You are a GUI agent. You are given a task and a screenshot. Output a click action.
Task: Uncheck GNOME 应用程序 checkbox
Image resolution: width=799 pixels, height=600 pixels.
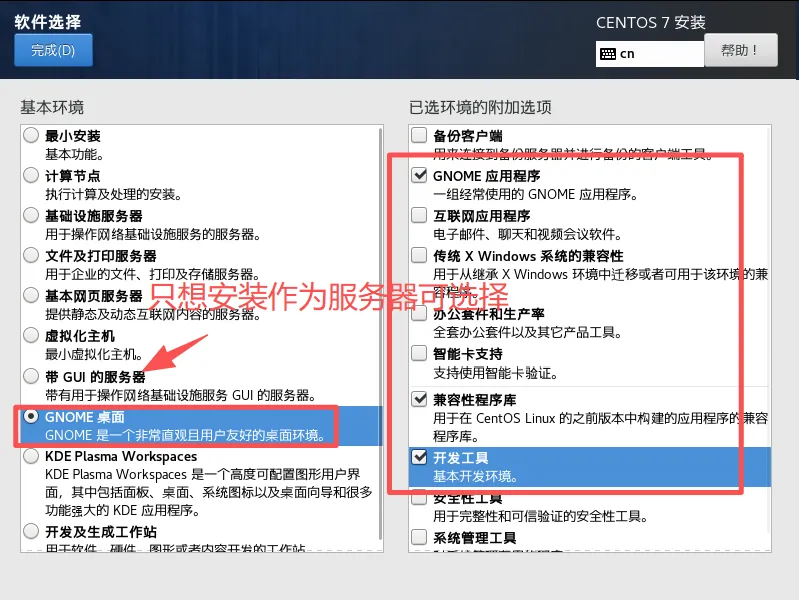coord(419,175)
